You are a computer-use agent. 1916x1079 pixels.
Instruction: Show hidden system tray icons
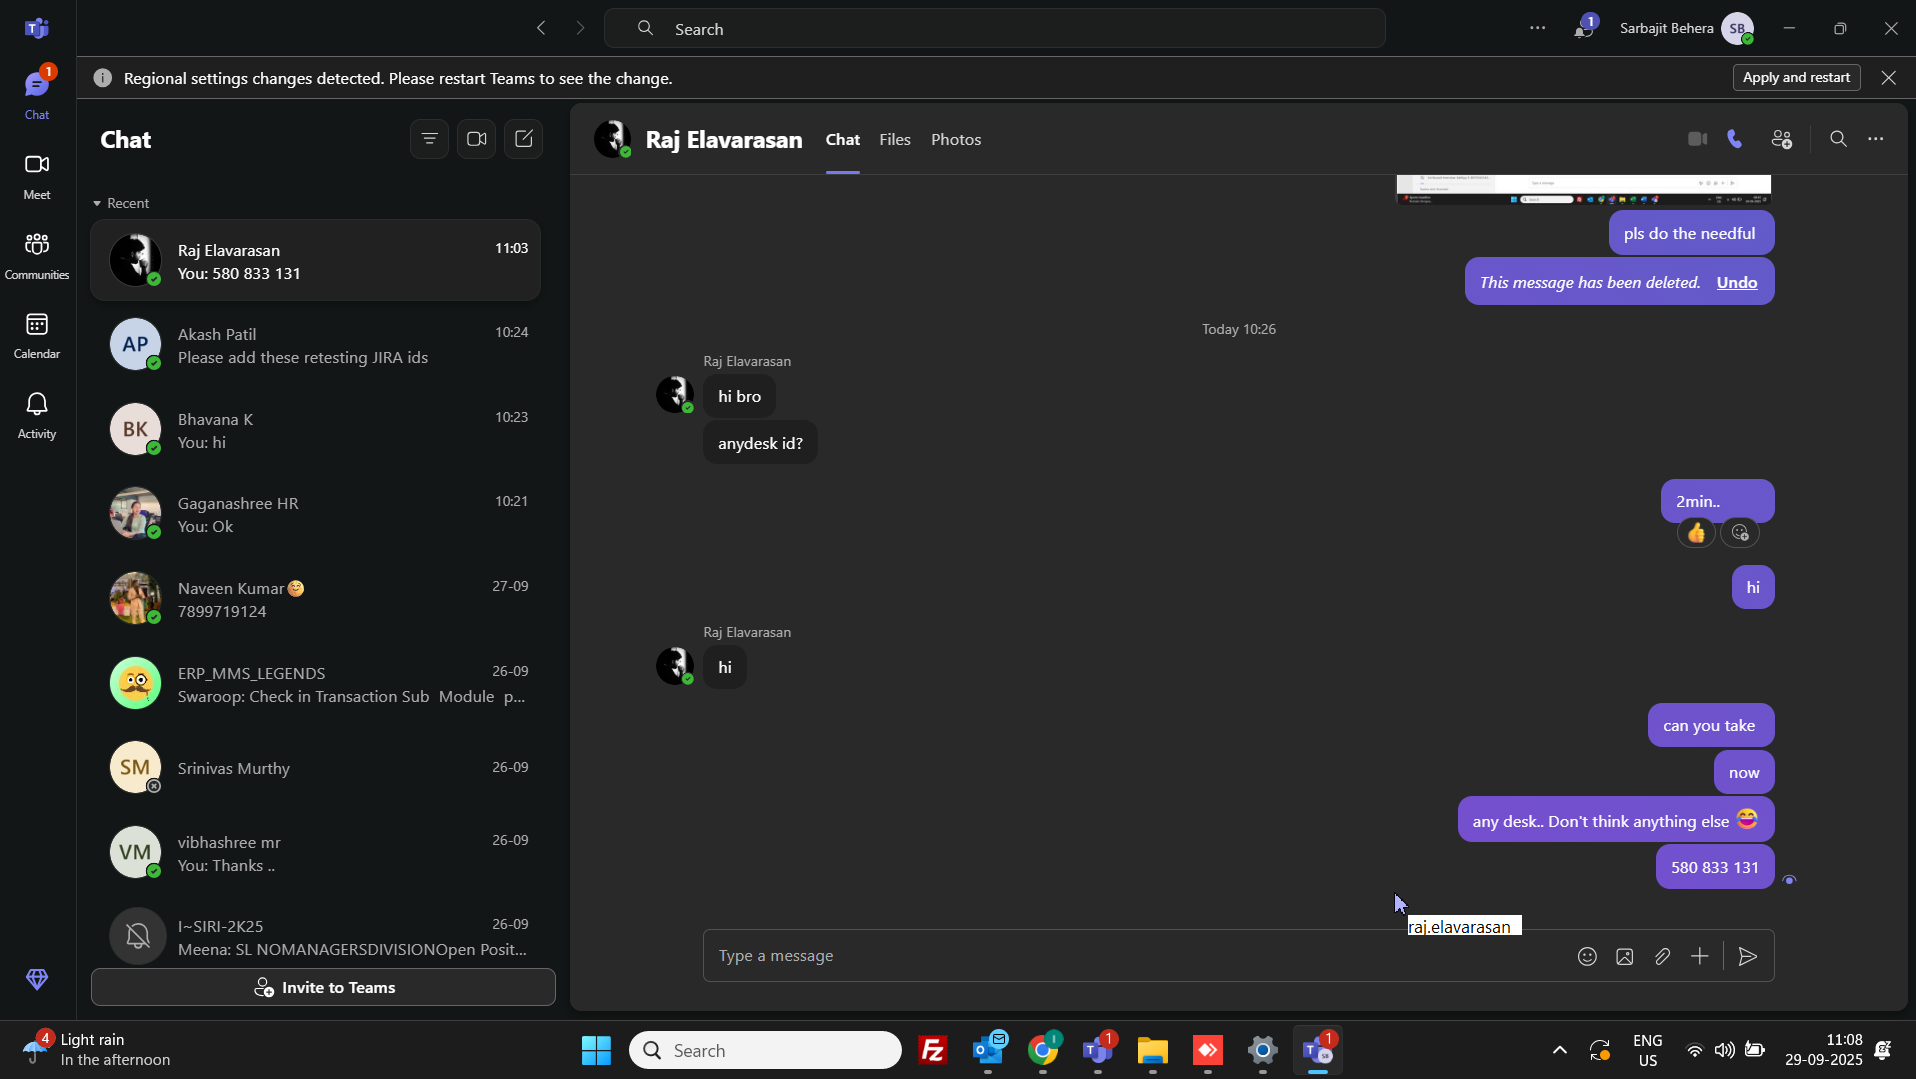[1559, 1050]
